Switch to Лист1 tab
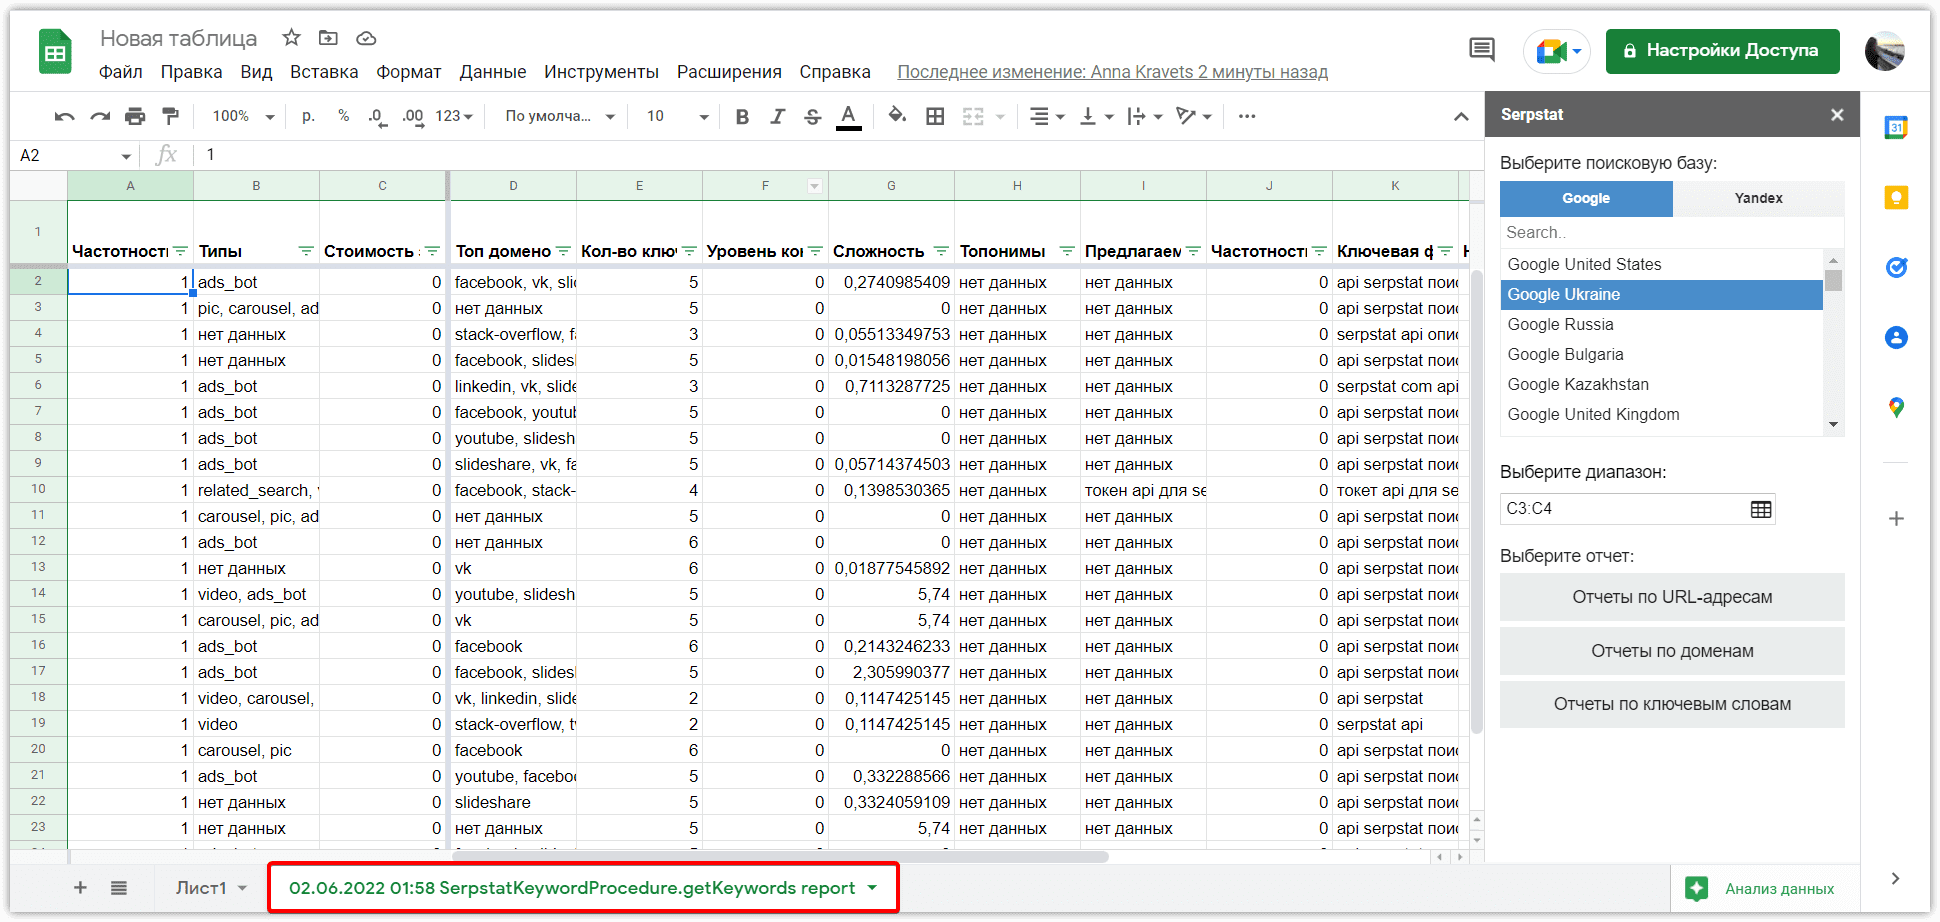1940x922 pixels. point(211,887)
